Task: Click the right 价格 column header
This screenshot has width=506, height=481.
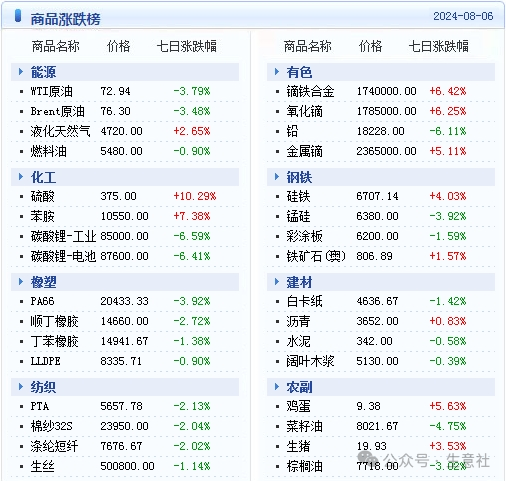Action: point(370,46)
